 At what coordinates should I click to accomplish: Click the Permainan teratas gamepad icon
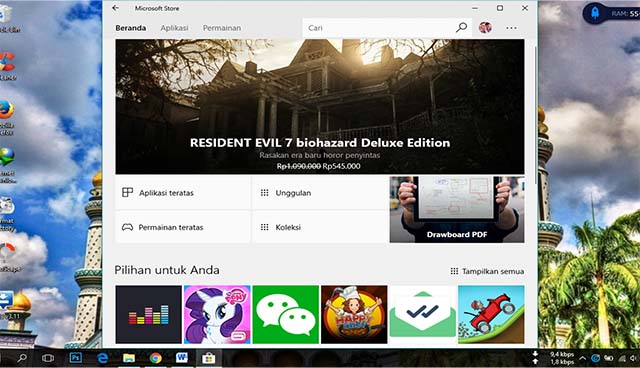(127, 227)
